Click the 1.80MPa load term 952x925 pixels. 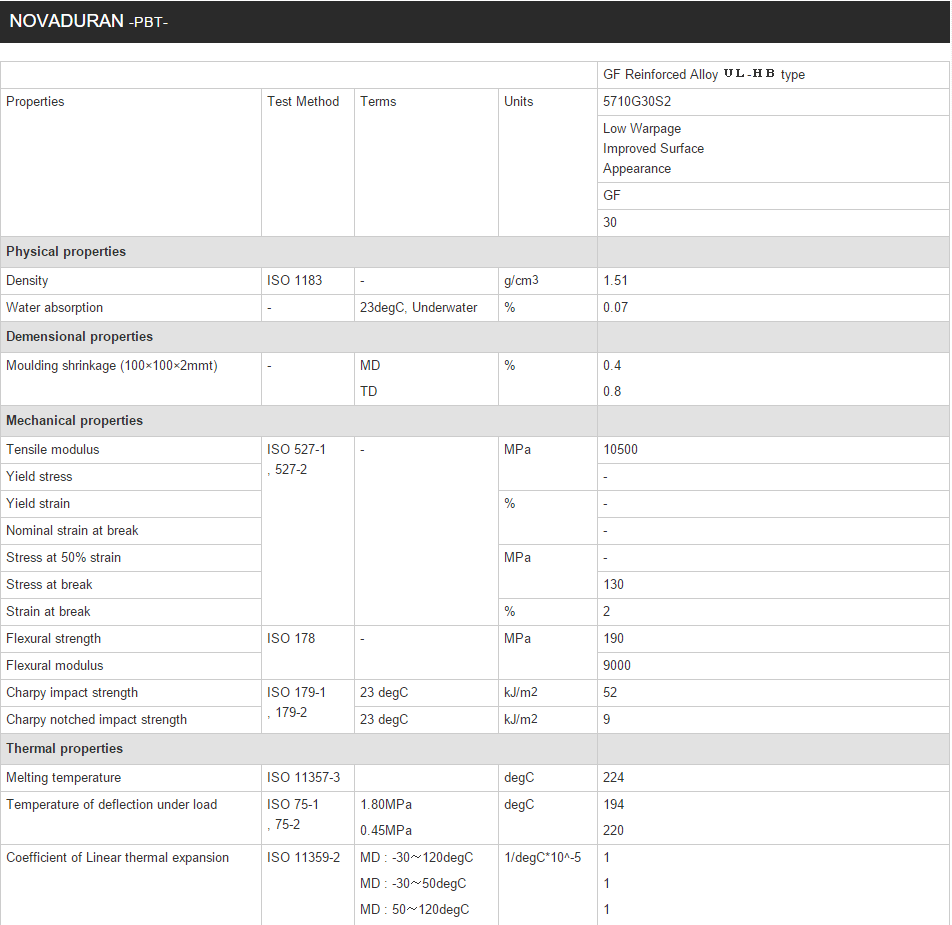386,805
